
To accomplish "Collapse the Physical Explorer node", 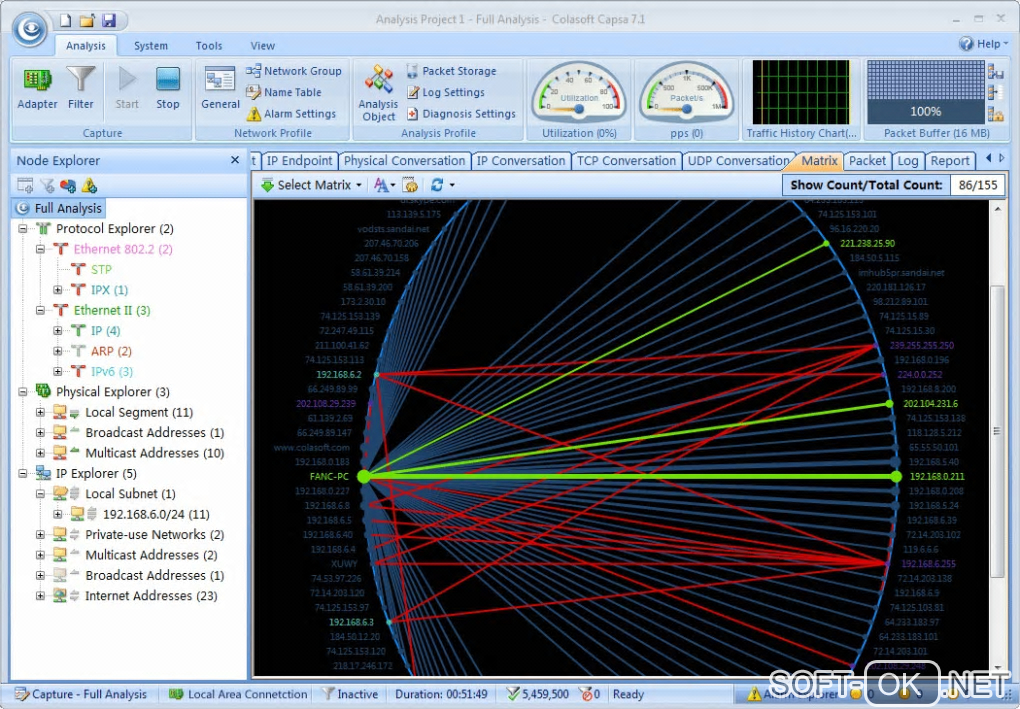I will coord(23,392).
